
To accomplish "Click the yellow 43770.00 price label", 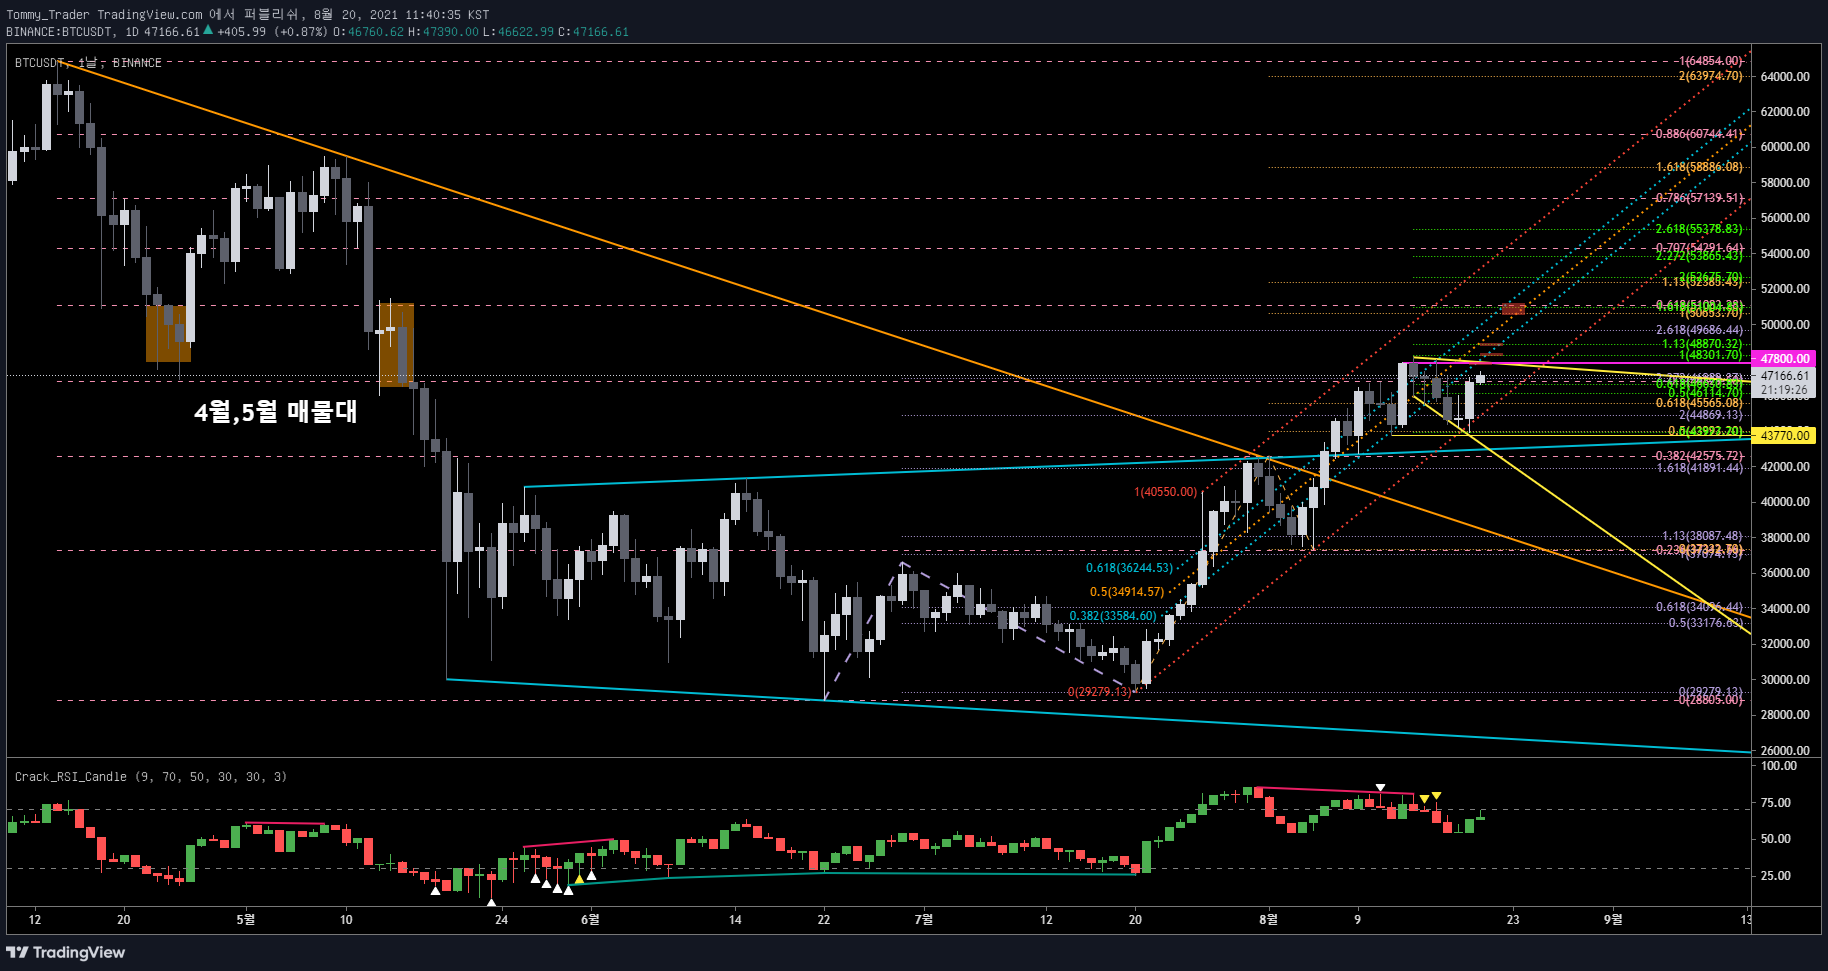I will coord(1785,435).
